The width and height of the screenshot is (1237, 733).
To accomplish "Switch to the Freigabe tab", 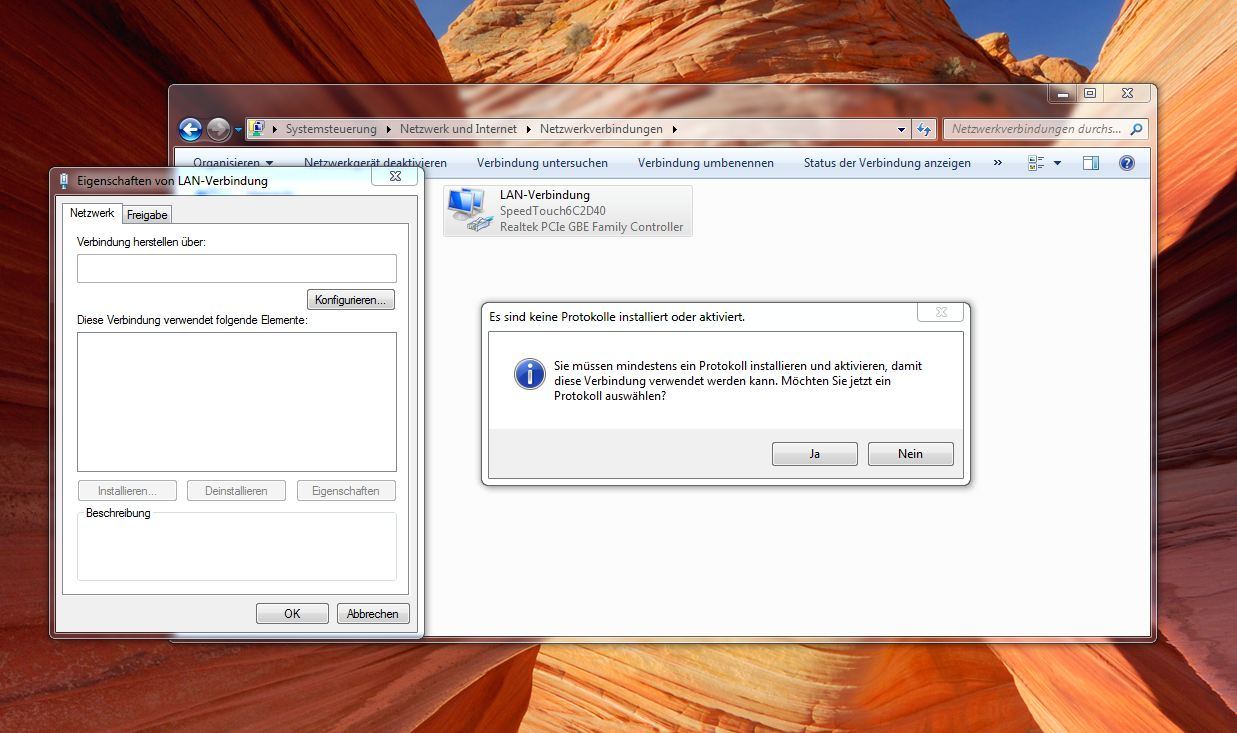I will tap(147, 214).
